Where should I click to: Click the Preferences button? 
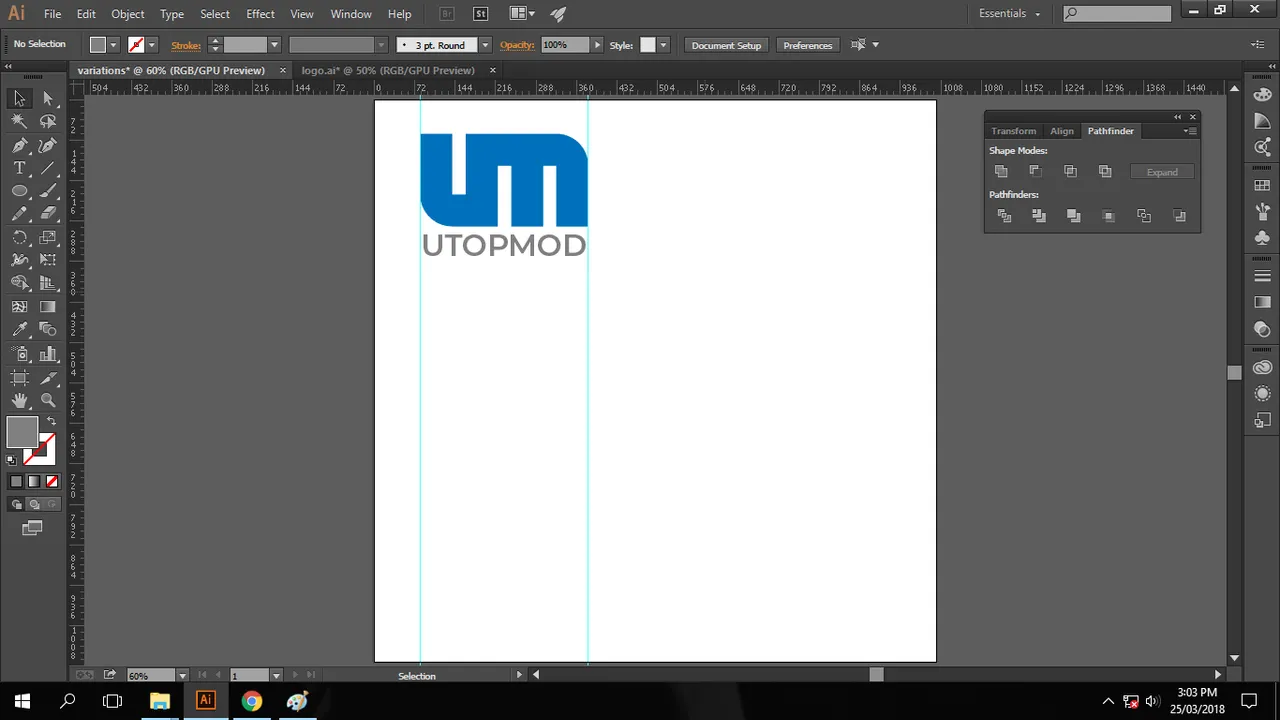point(808,45)
